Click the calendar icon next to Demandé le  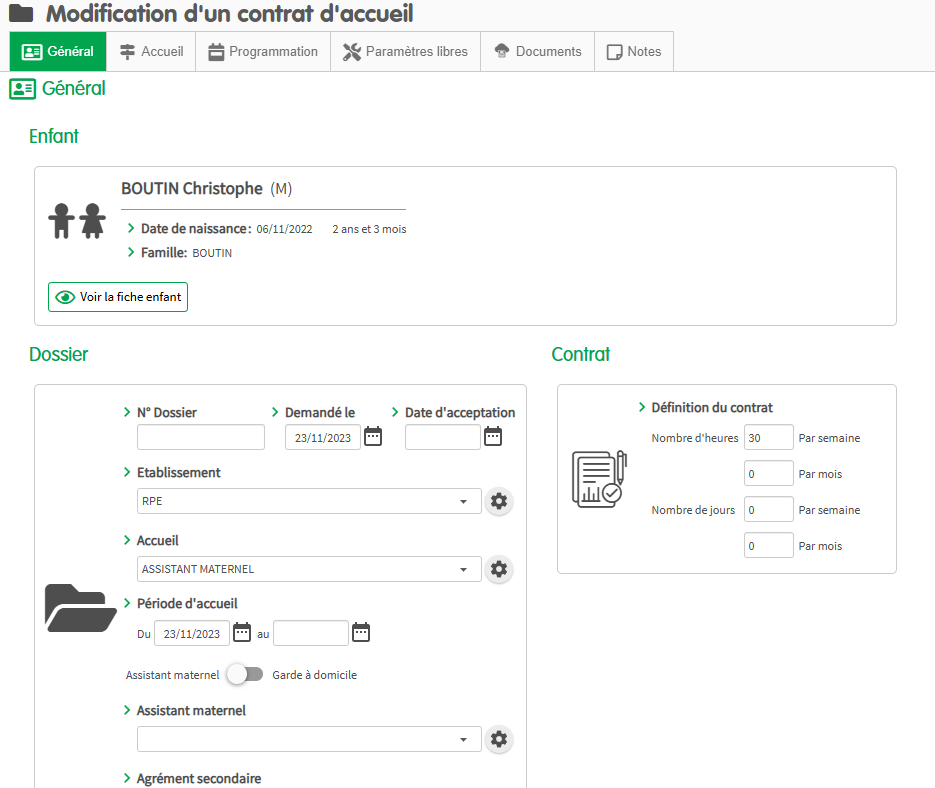373,436
